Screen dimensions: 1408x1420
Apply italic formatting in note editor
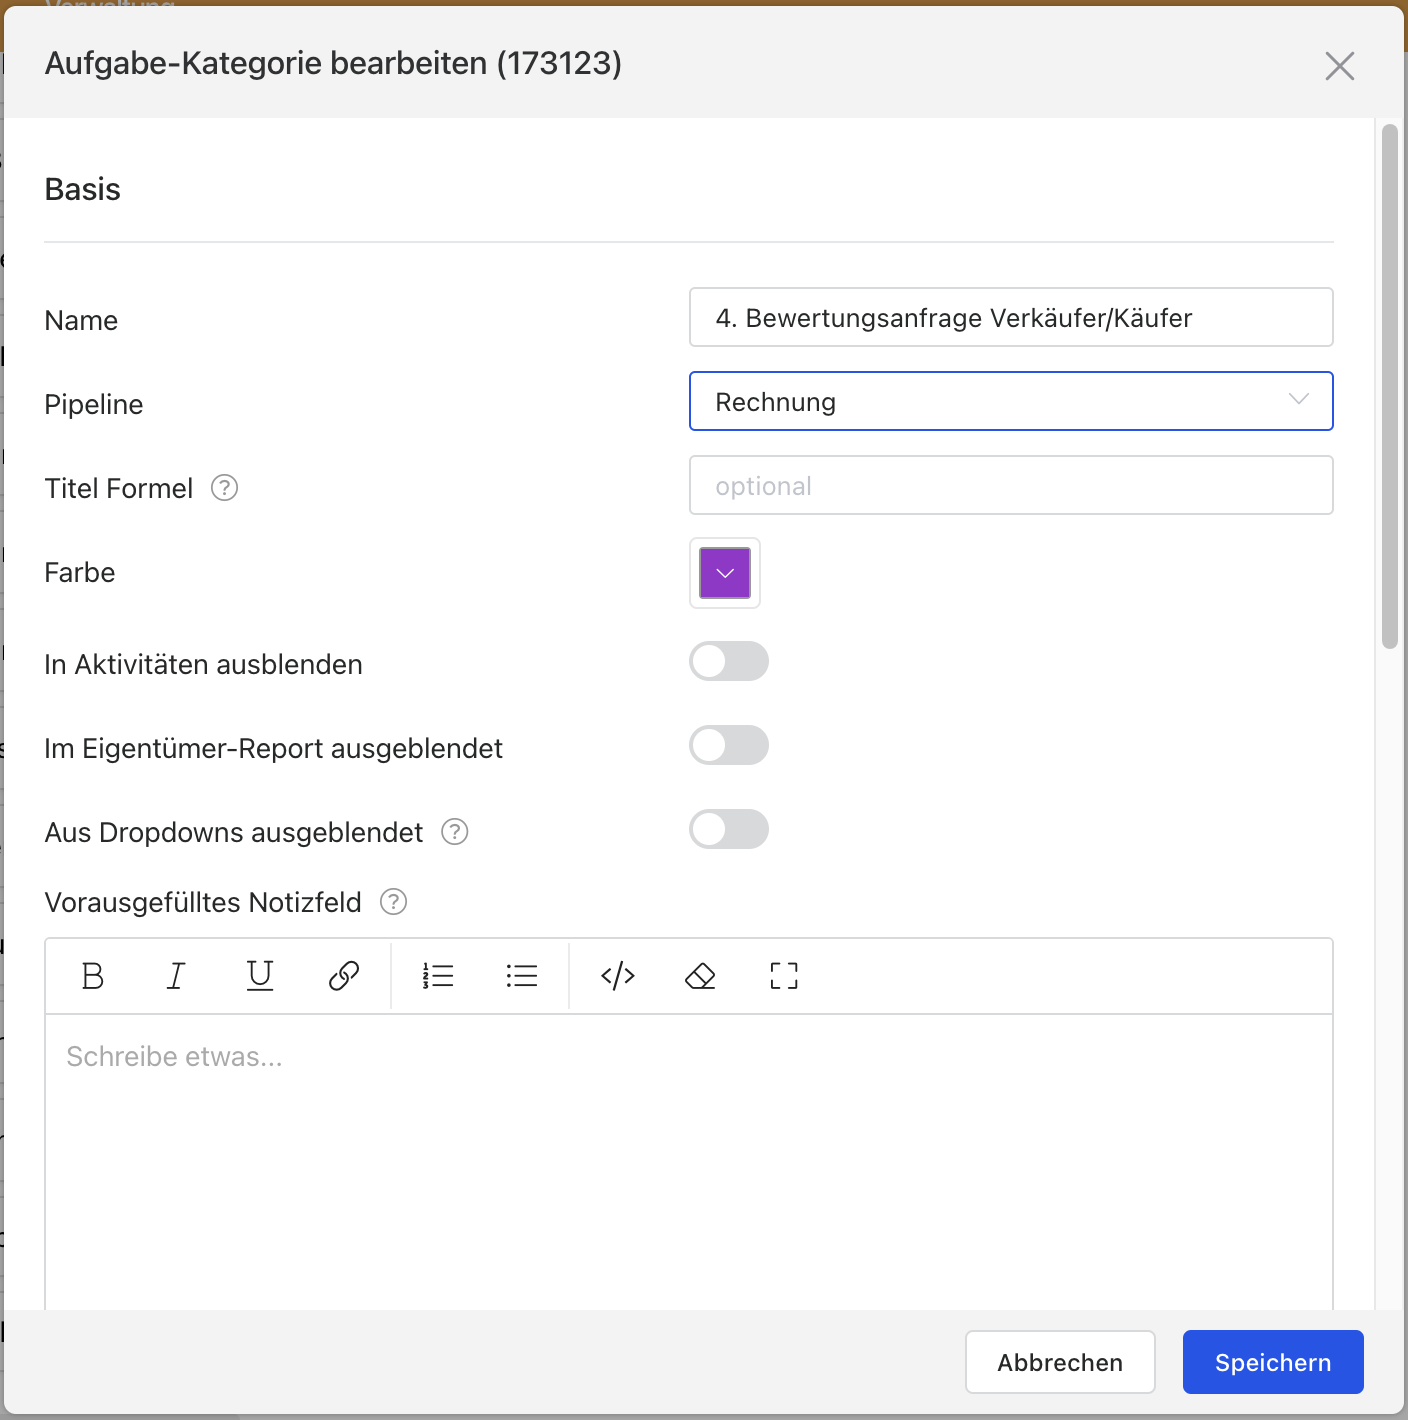[x=176, y=975]
